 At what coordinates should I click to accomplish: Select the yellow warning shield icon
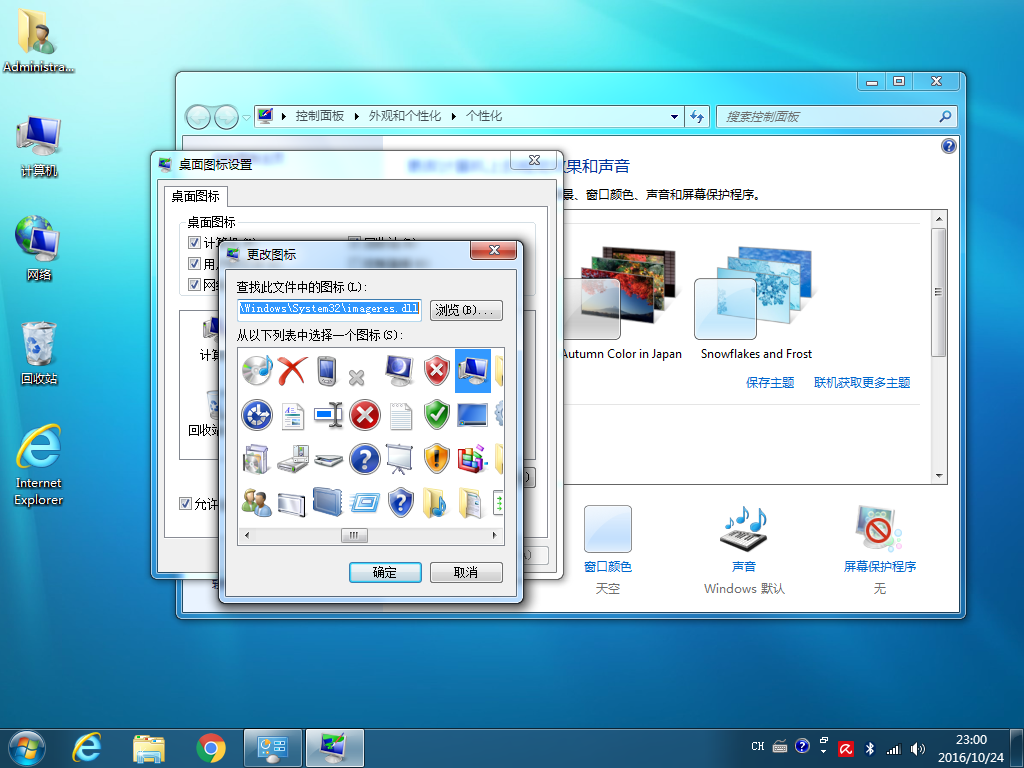click(x=436, y=459)
